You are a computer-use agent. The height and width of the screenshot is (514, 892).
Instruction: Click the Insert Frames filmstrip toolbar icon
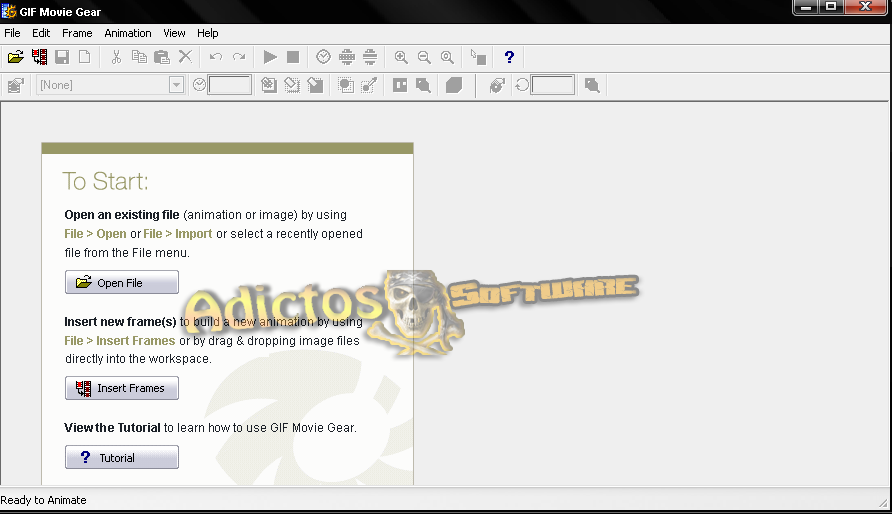click(x=39, y=57)
